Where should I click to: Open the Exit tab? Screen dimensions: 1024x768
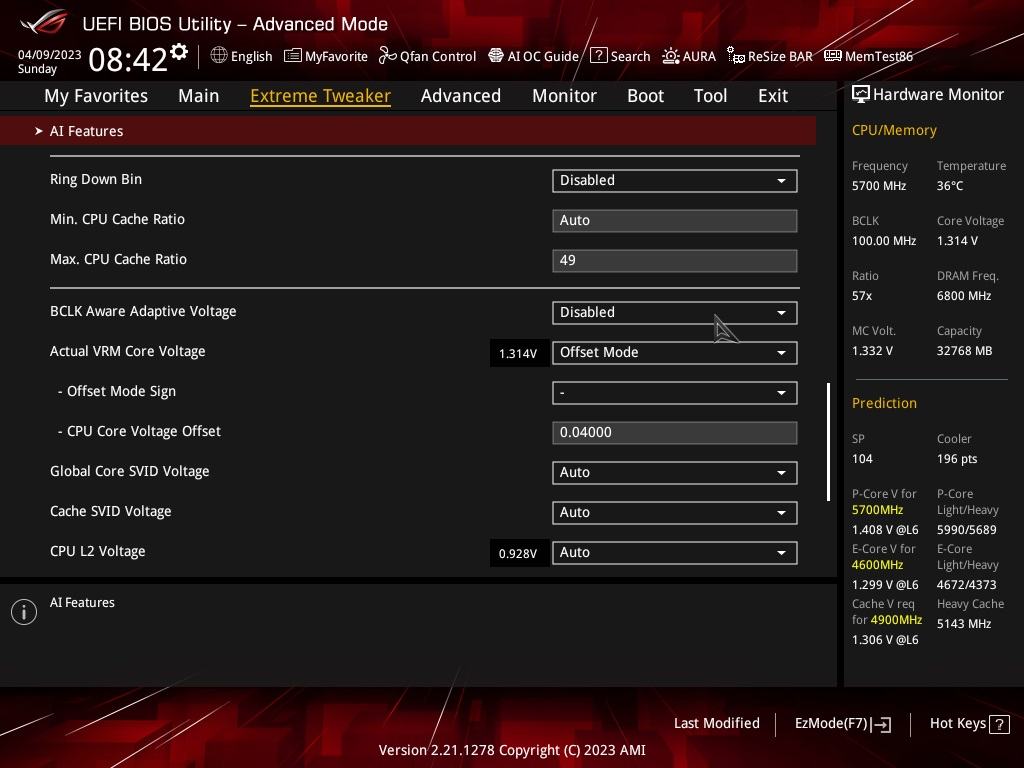click(x=773, y=96)
